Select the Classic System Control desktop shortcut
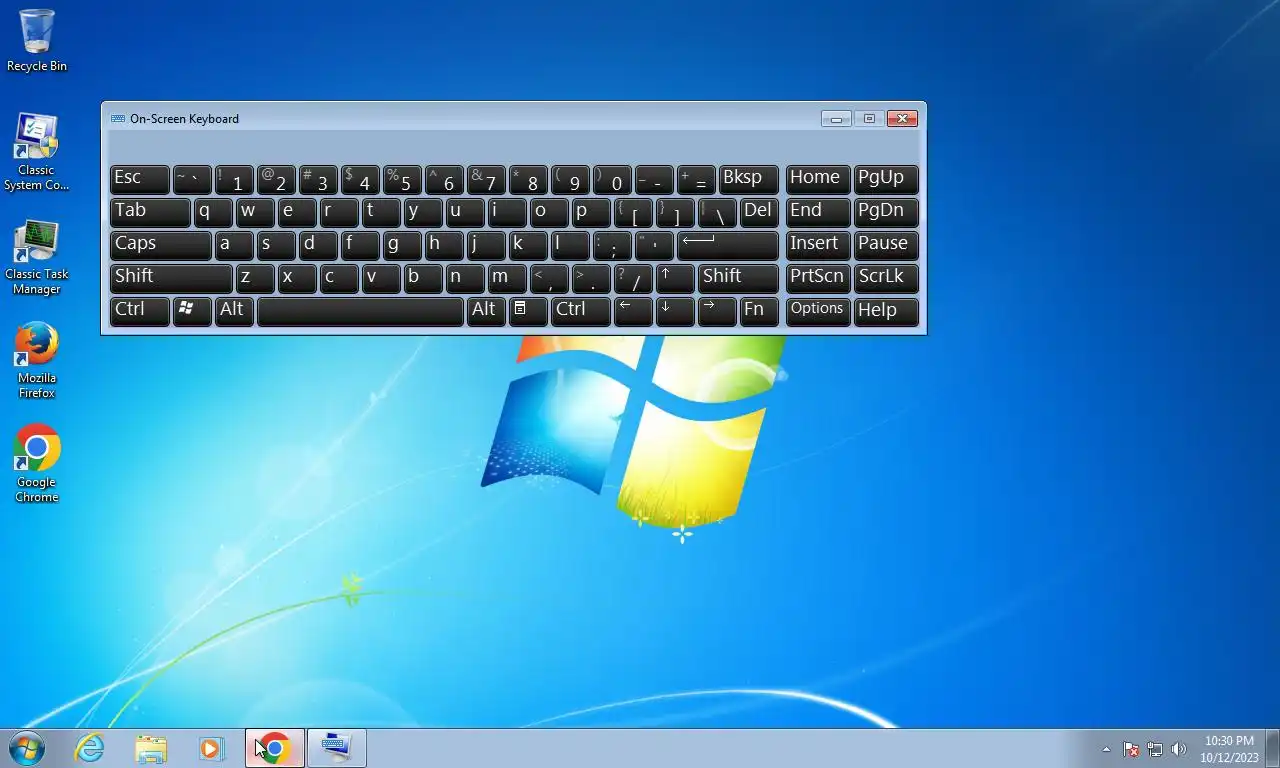The height and width of the screenshot is (768, 1280). [x=37, y=152]
